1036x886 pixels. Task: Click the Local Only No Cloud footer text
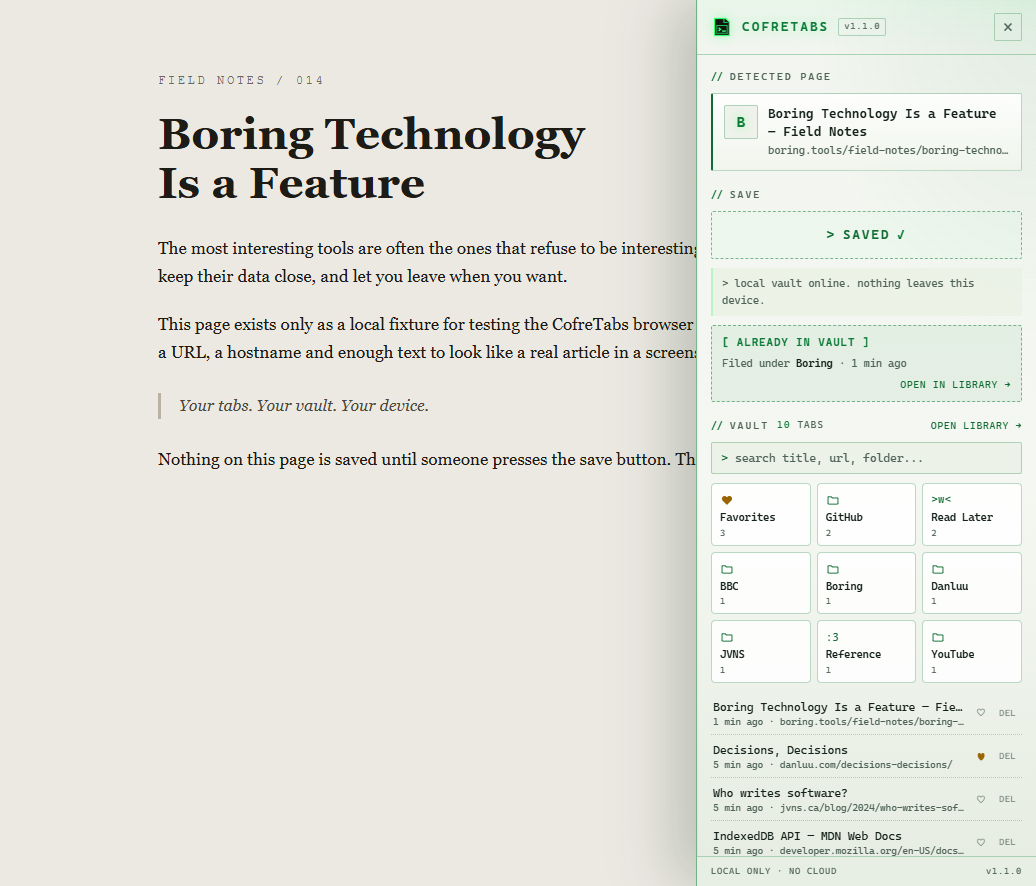(x=774, y=871)
